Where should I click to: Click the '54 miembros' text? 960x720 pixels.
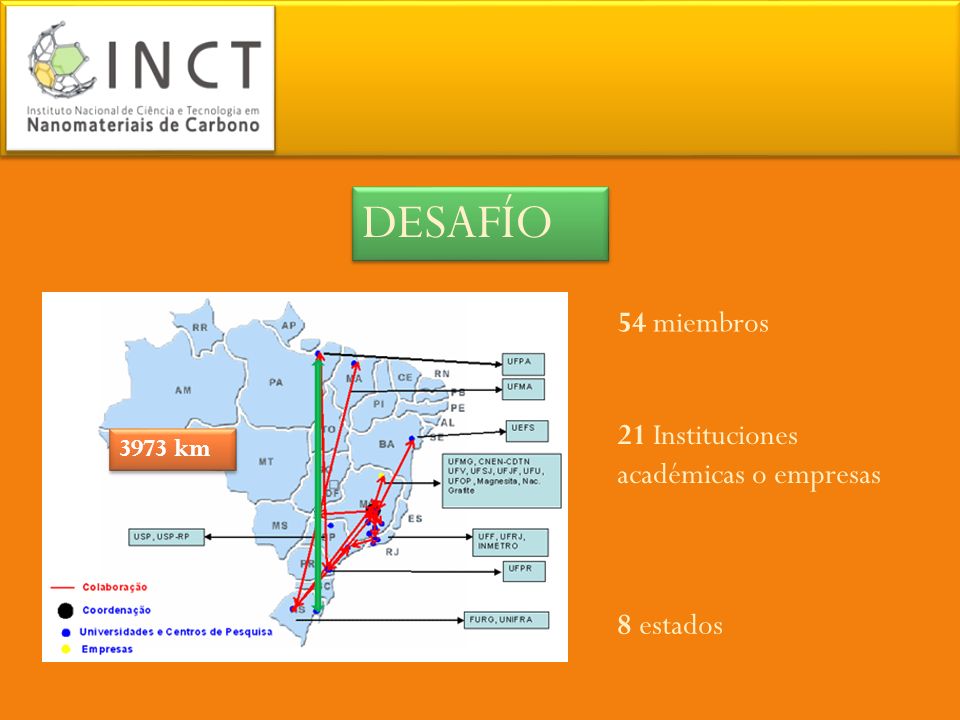pos(693,323)
